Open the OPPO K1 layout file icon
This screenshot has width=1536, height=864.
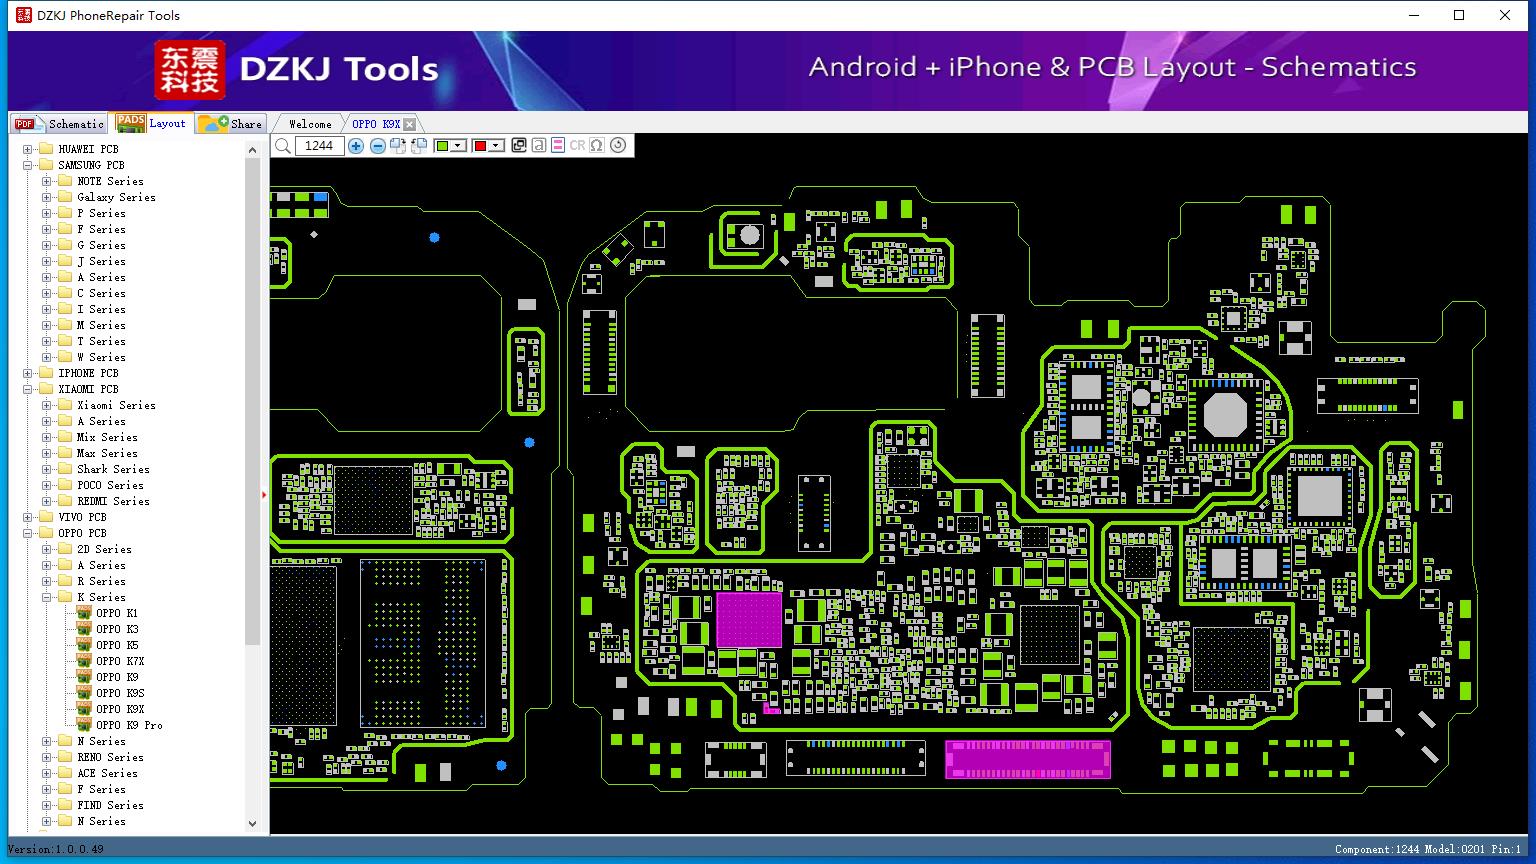(84, 613)
